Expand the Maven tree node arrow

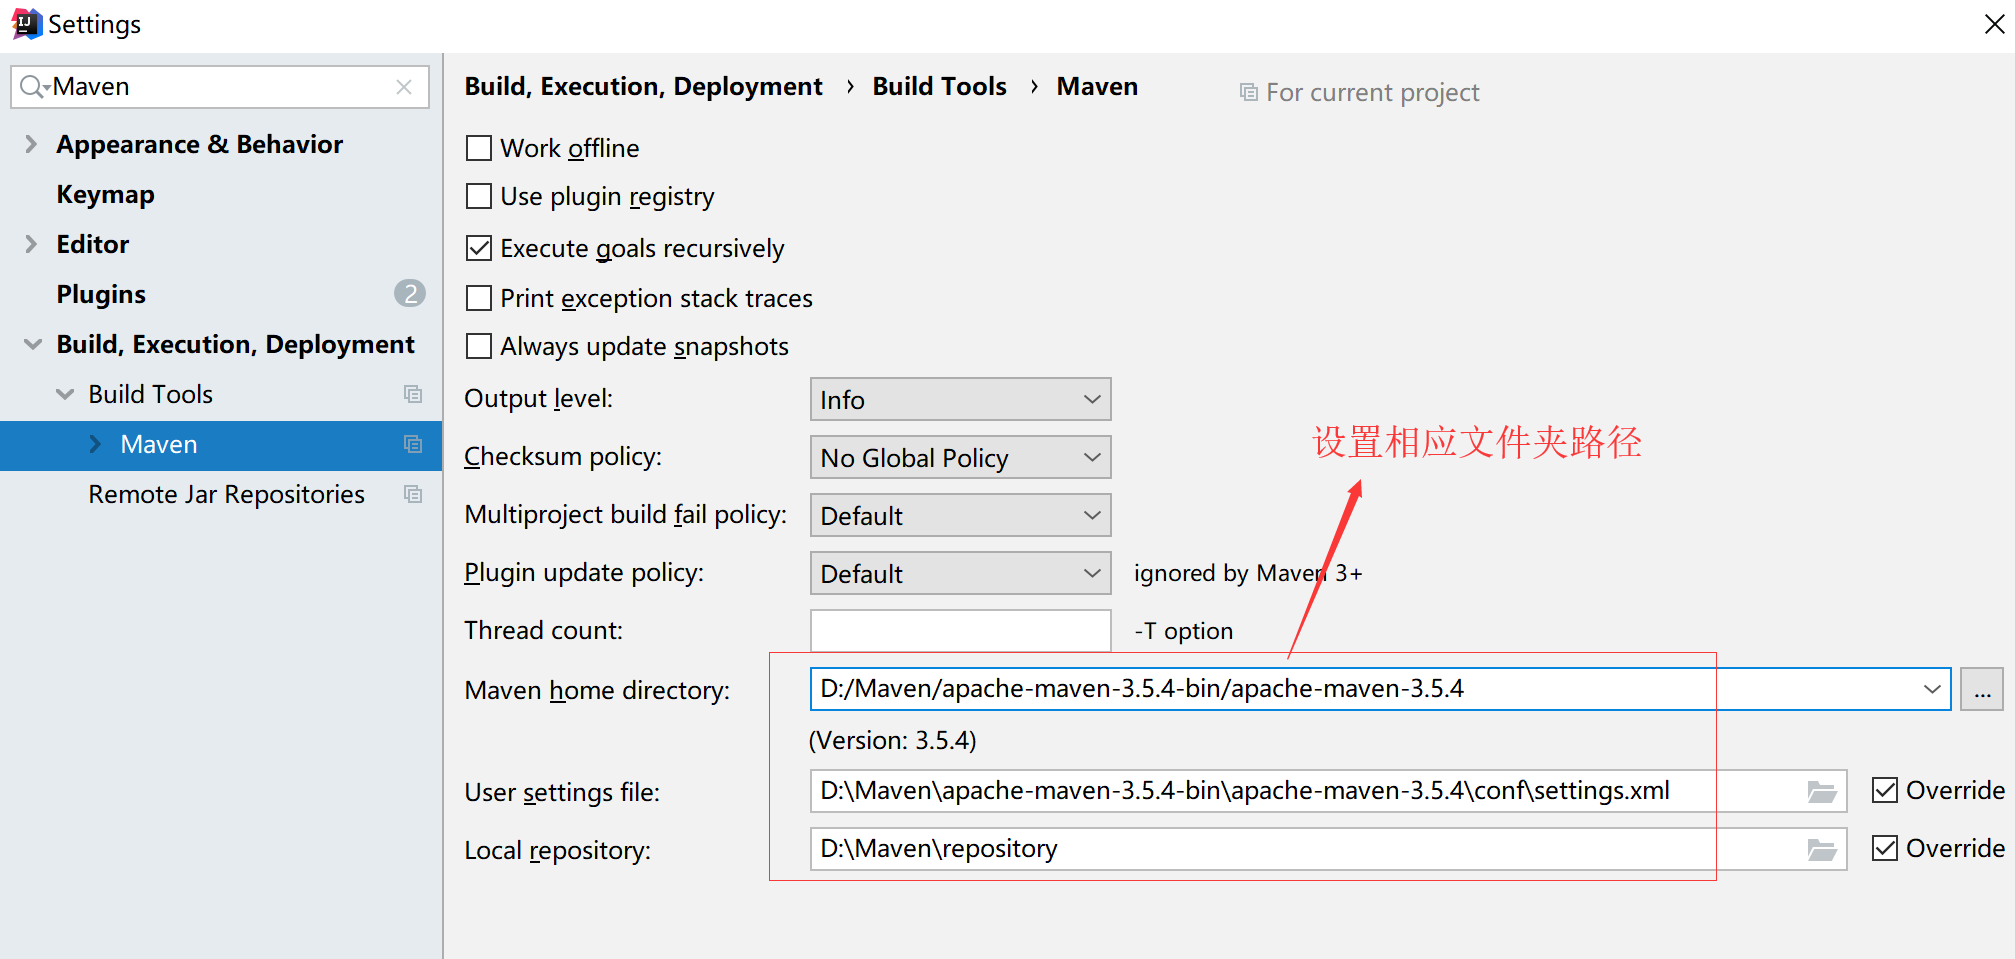point(95,444)
